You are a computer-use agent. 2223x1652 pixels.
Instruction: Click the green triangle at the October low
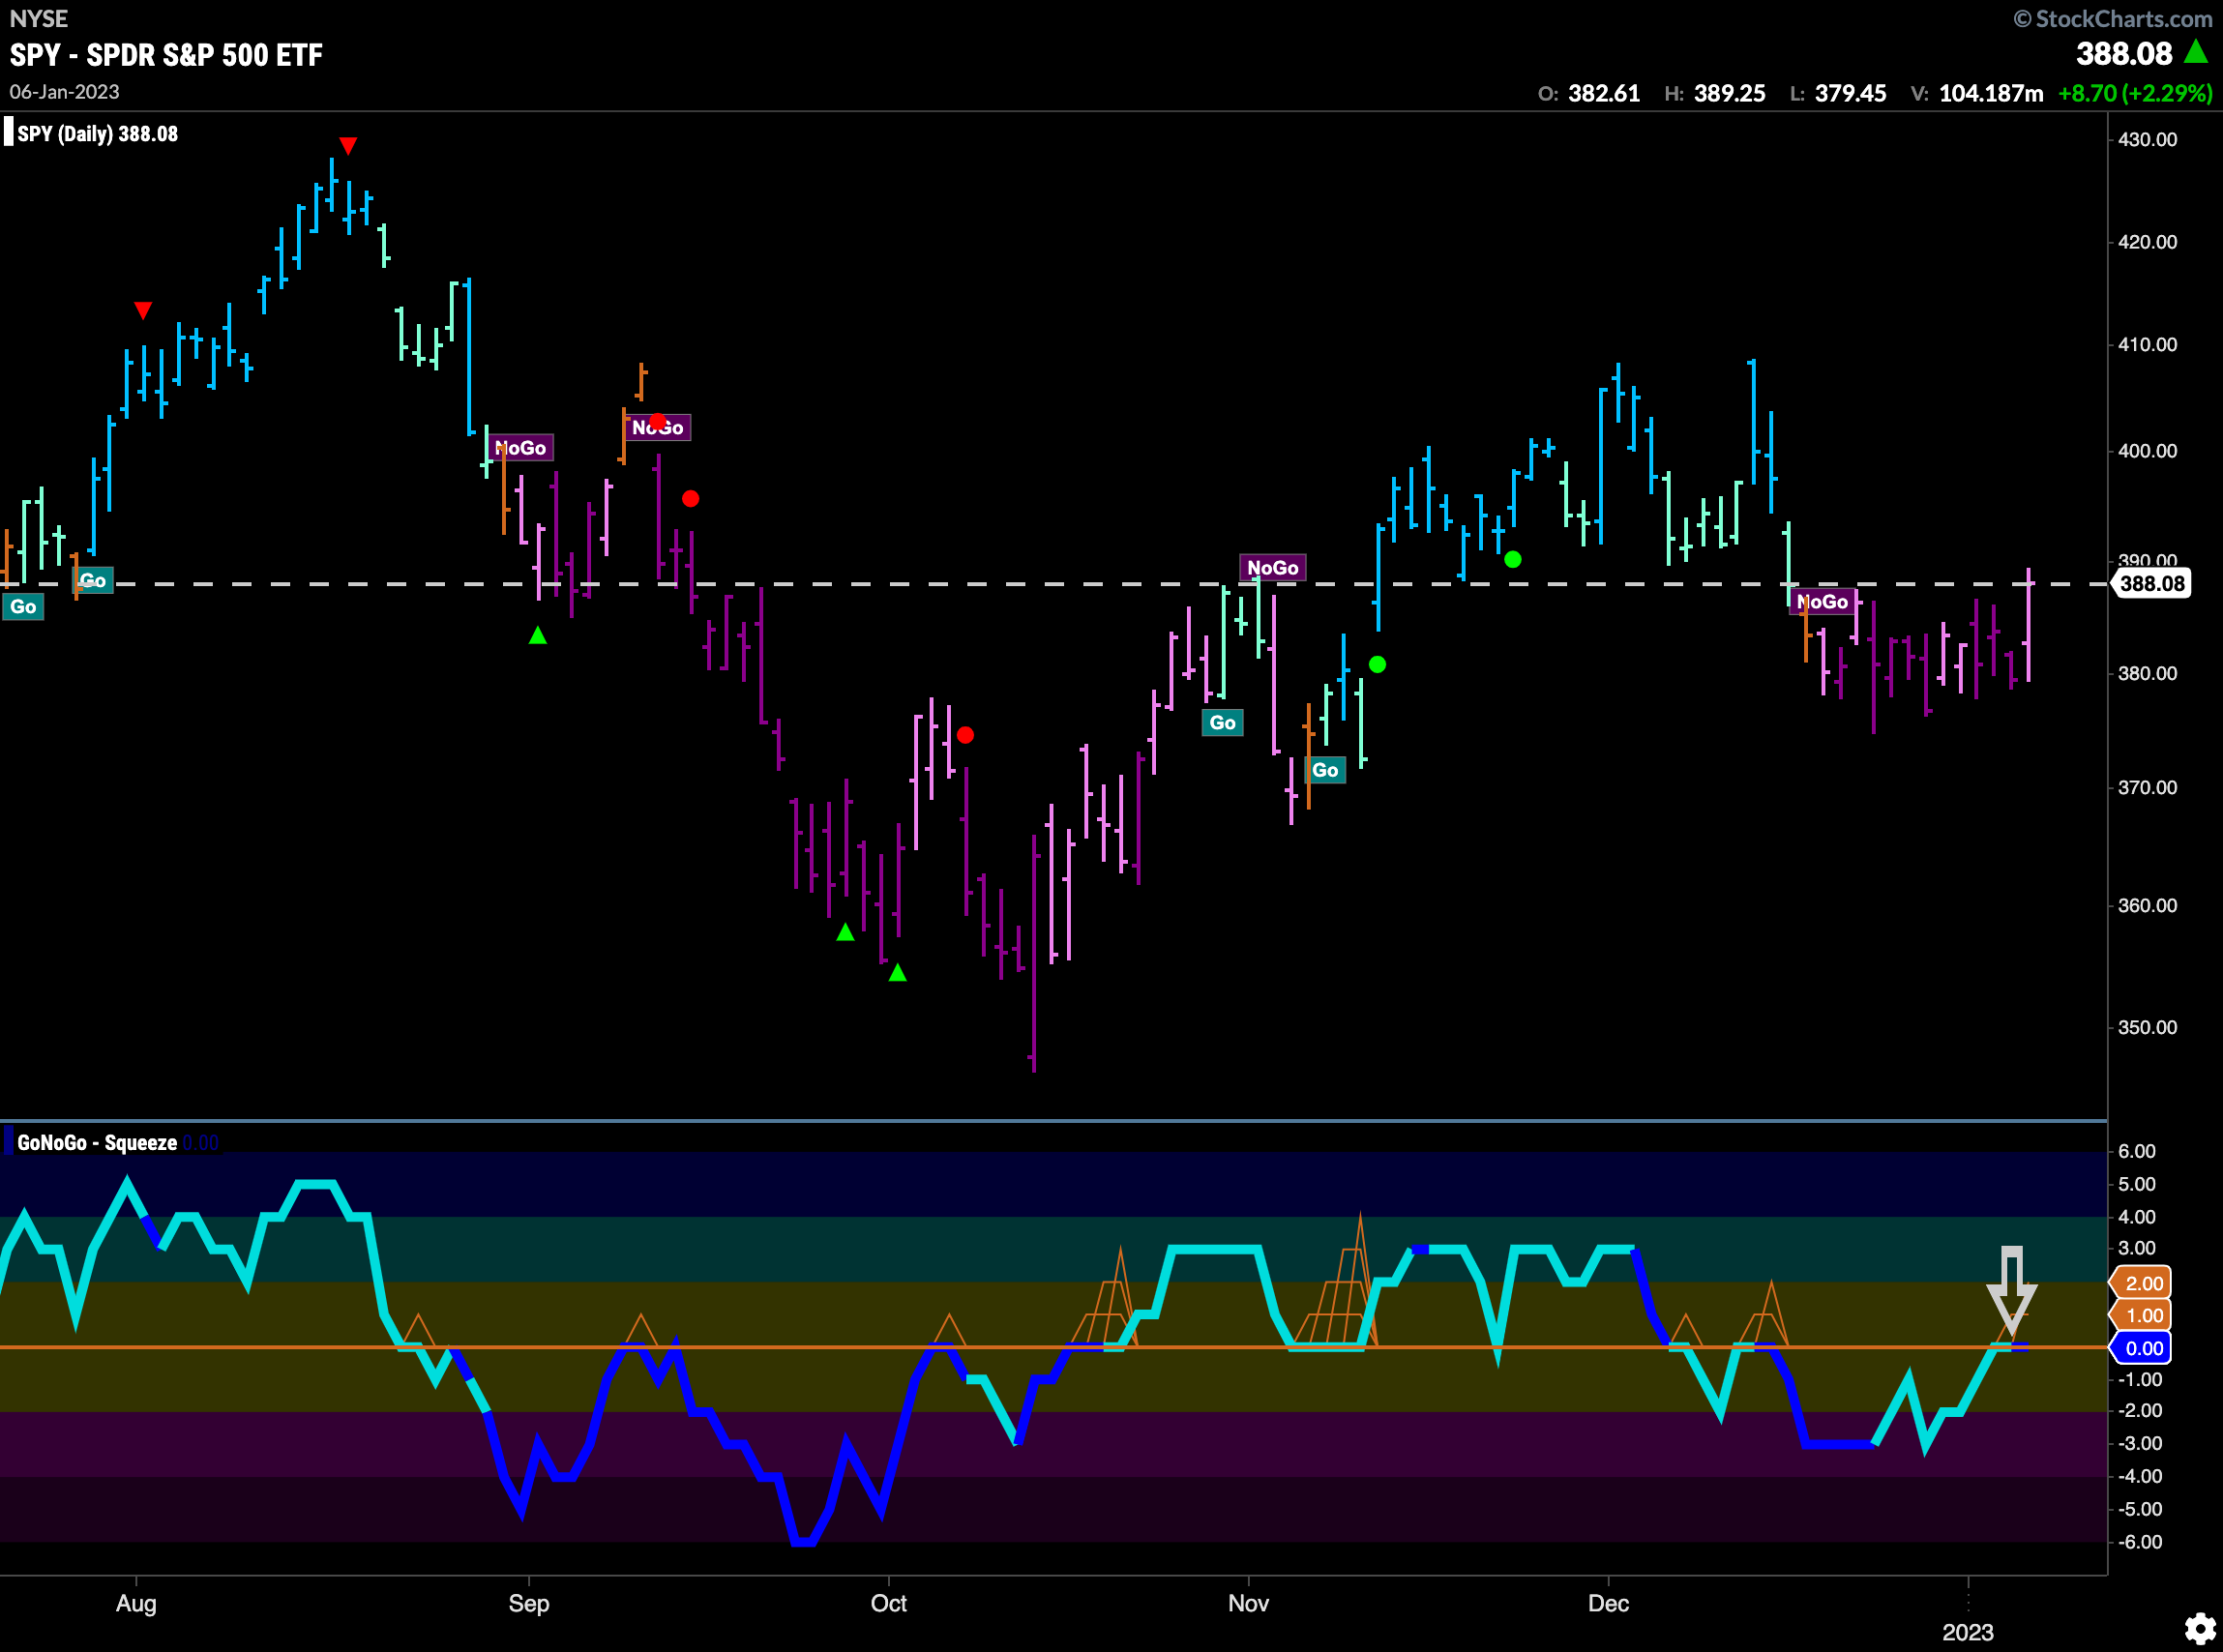pyautogui.click(x=898, y=972)
